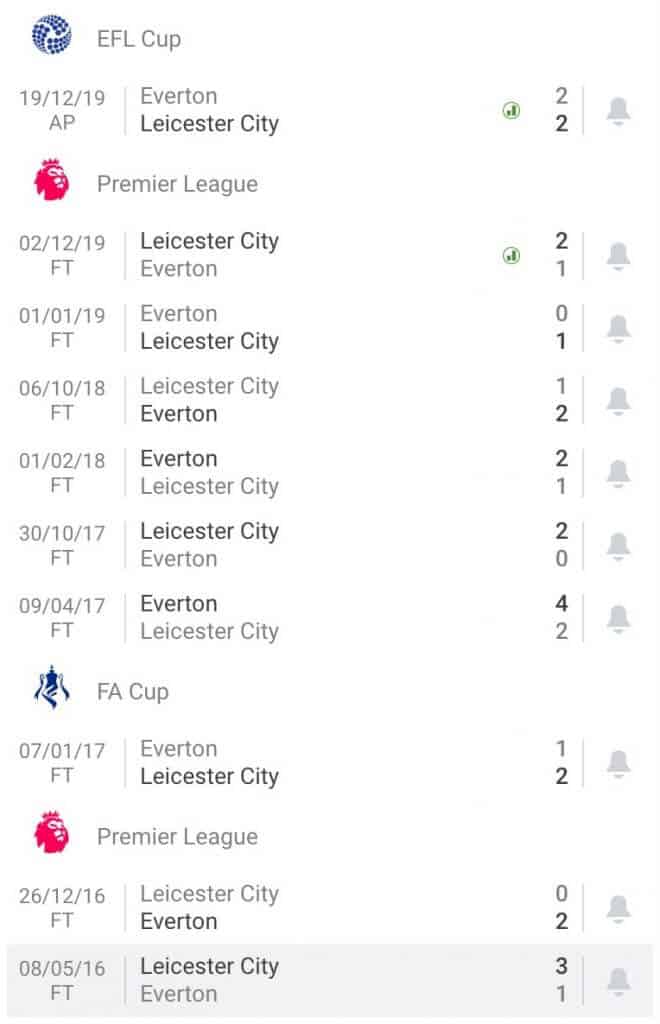Expand the EFL Cup section header

pyautogui.click(x=140, y=38)
